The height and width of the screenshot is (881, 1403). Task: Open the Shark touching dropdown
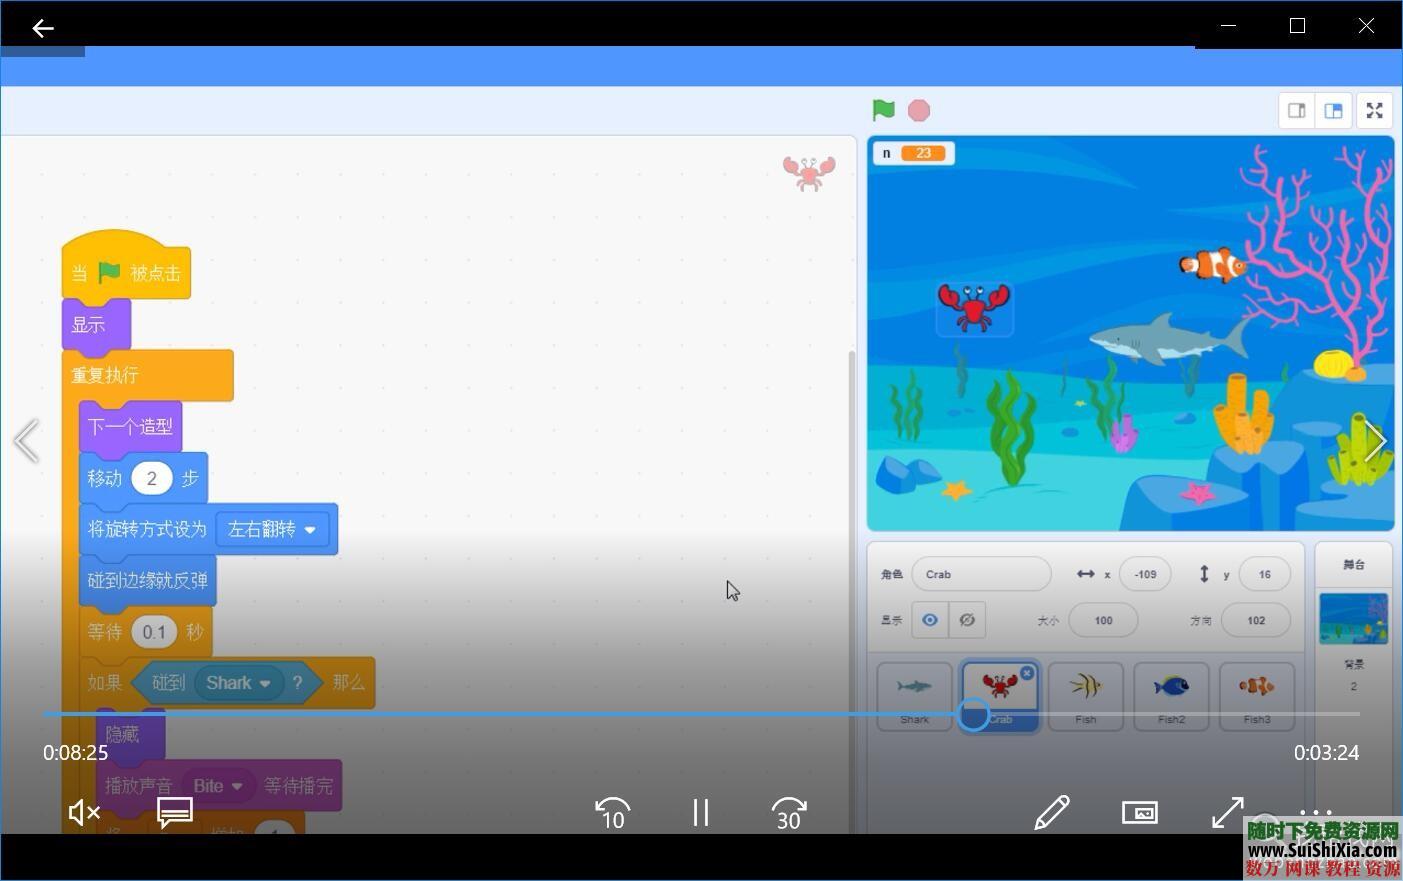[238, 683]
